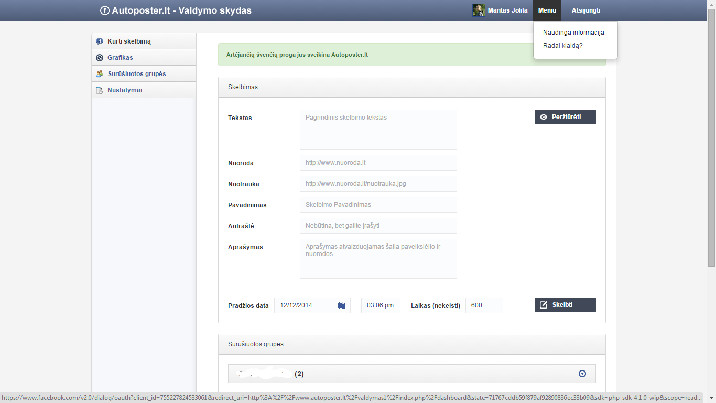This screenshot has height=403, width=716.
Task: Open the calendar icon beside start date
Action: (x=341, y=305)
